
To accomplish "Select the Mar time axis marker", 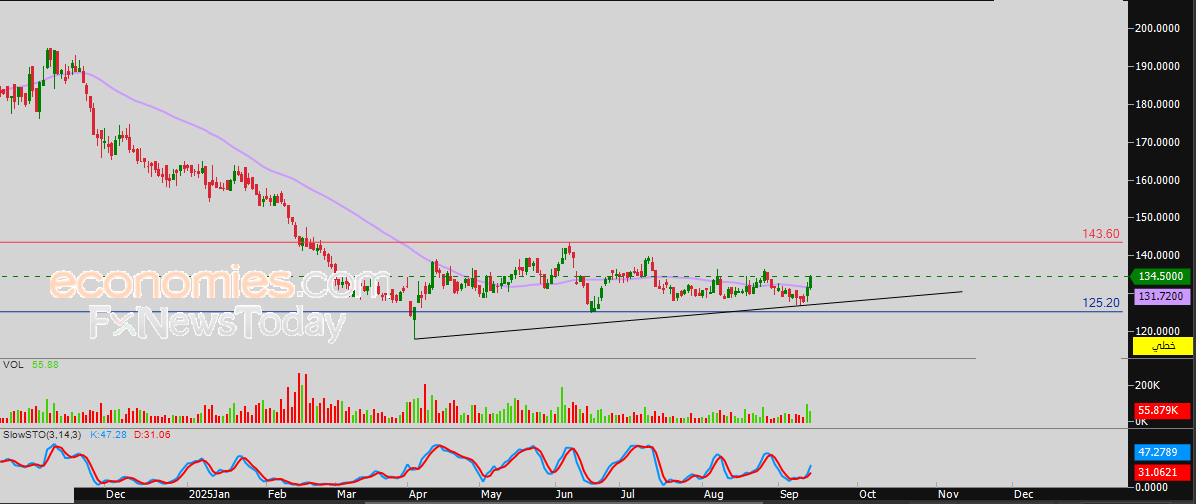I will pos(347,495).
